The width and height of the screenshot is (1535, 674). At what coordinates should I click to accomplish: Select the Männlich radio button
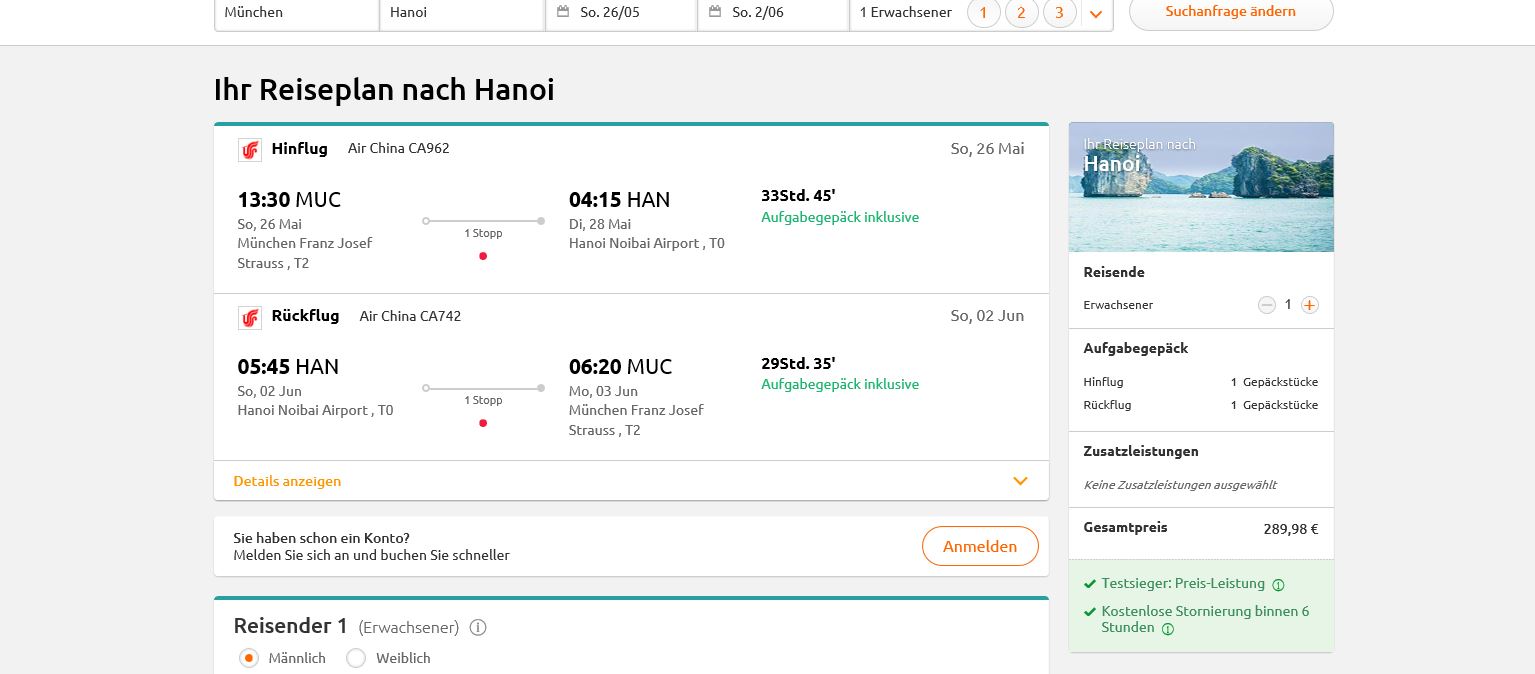point(249,658)
